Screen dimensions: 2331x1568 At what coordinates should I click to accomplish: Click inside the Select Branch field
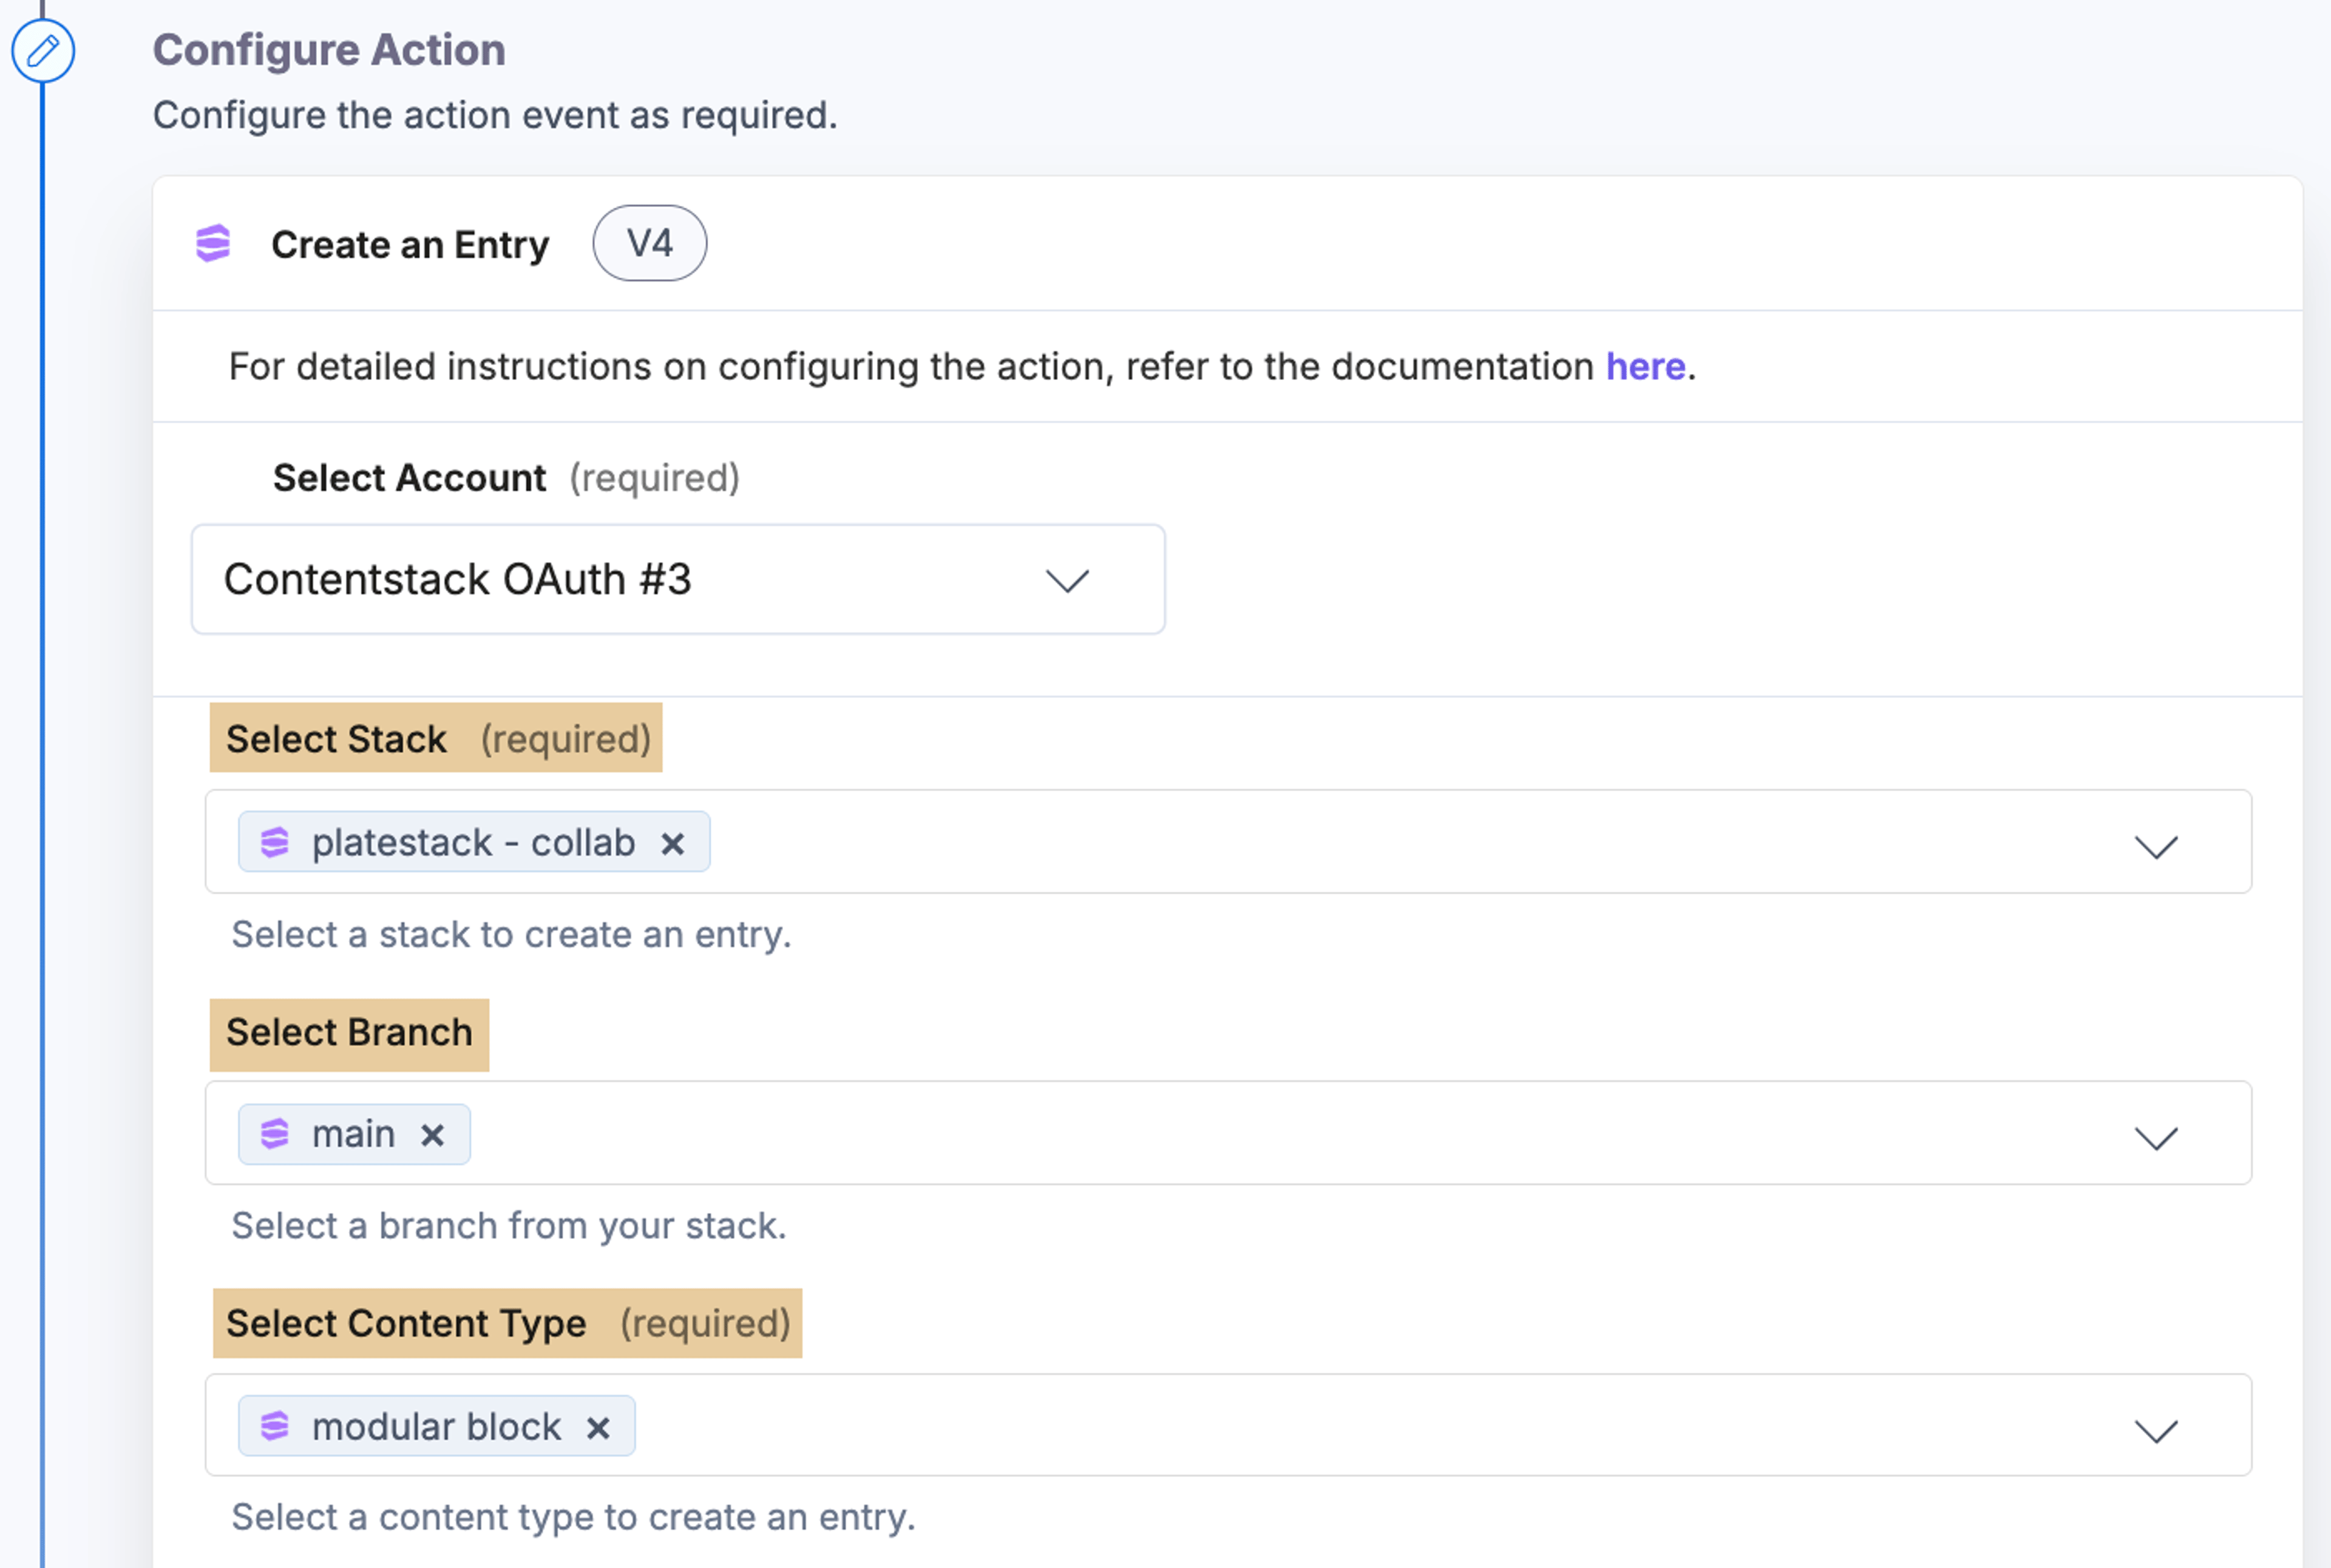(x=1228, y=1133)
